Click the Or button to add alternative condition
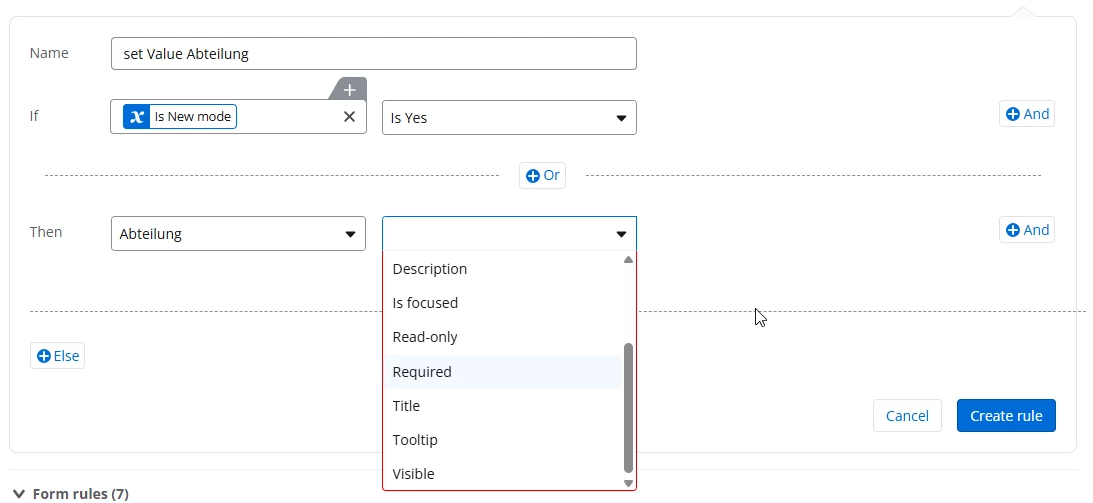 (543, 175)
